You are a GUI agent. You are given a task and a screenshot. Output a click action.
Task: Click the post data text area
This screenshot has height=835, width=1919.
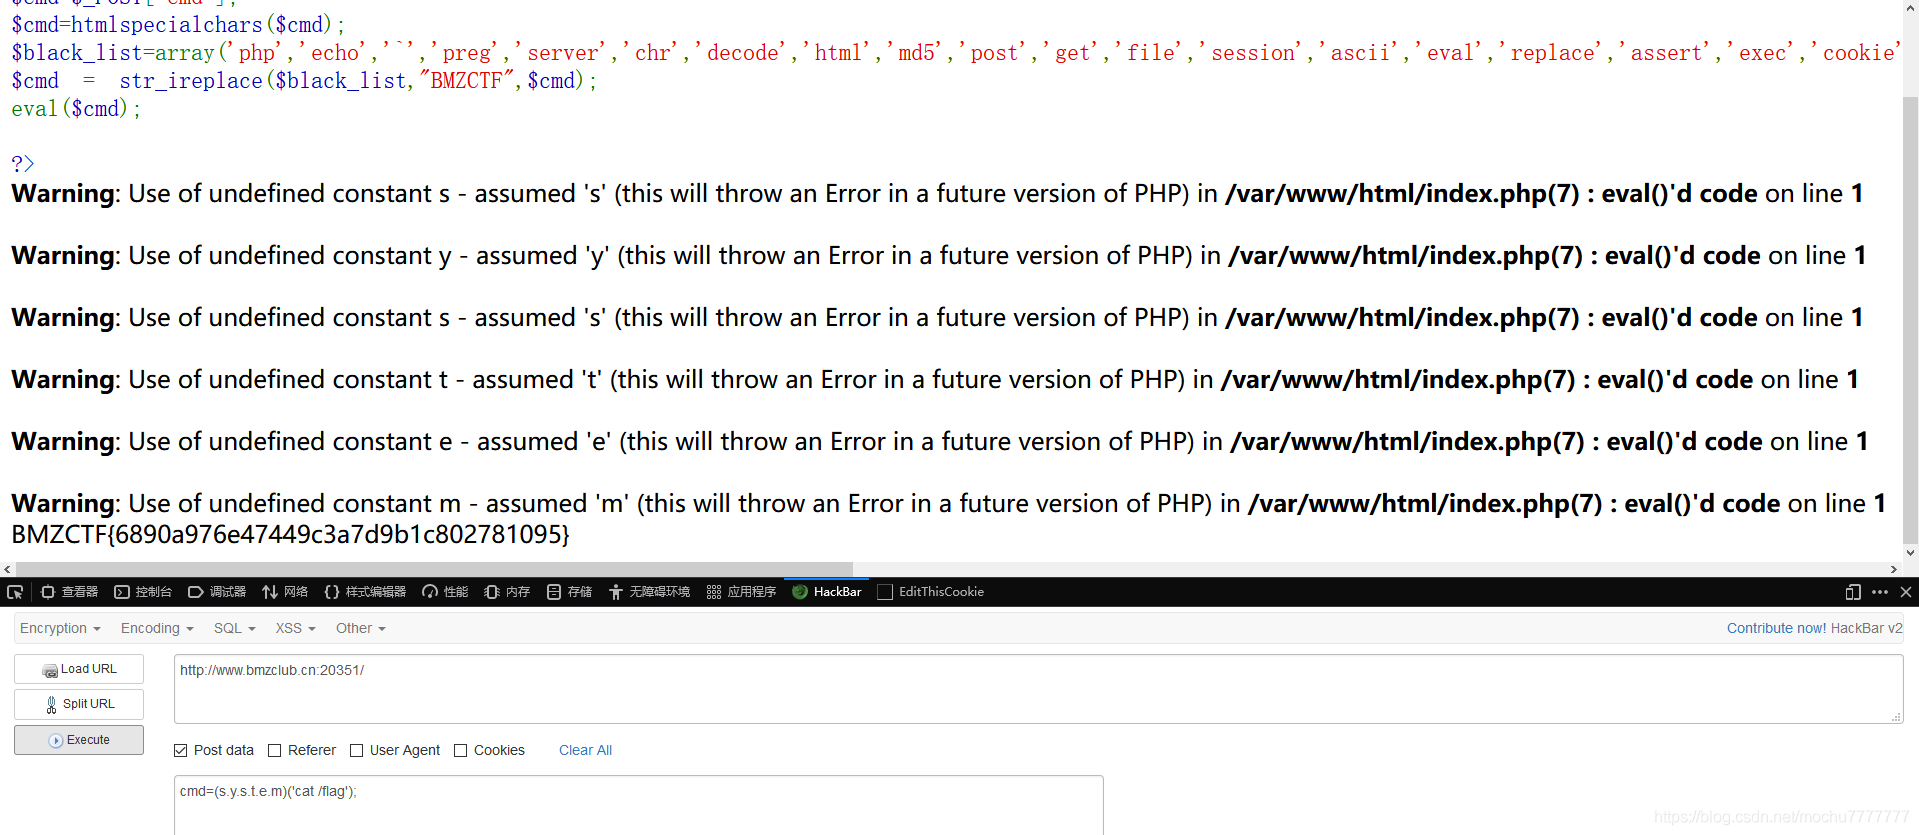tap(638, 805)
